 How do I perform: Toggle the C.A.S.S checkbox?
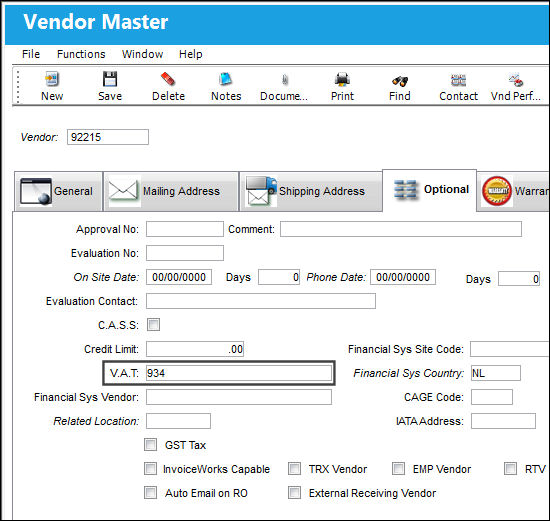[153, 325]
